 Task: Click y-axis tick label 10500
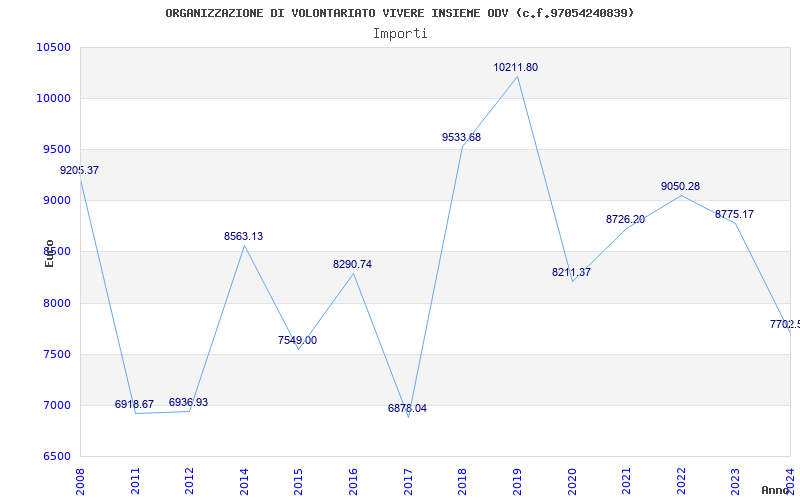pyautogui.click(x=54, y=47)
